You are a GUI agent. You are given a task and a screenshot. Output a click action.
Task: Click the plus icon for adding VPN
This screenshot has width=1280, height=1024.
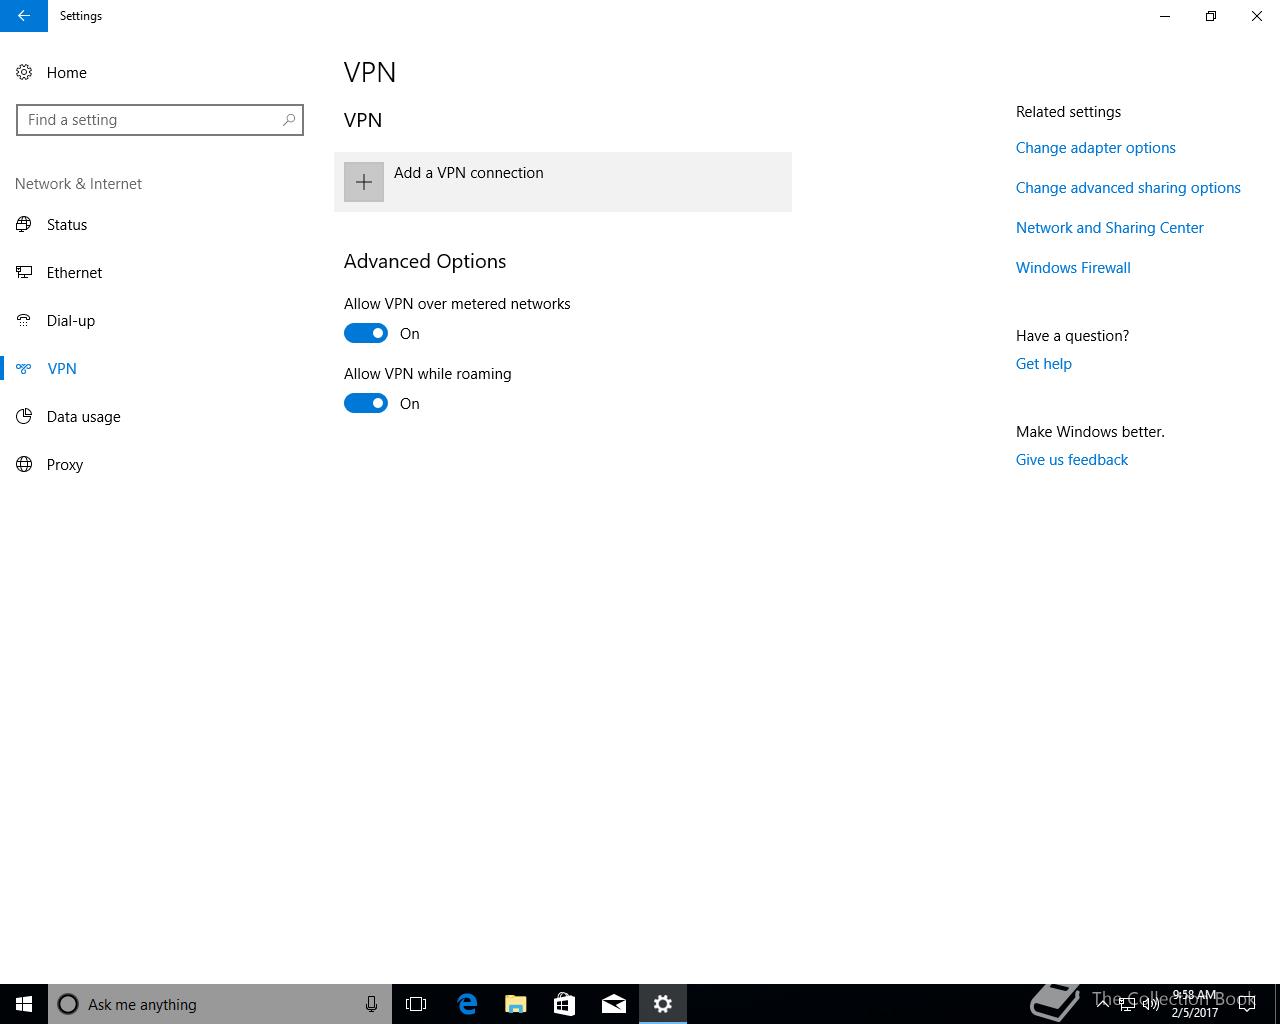coord(364,182)
